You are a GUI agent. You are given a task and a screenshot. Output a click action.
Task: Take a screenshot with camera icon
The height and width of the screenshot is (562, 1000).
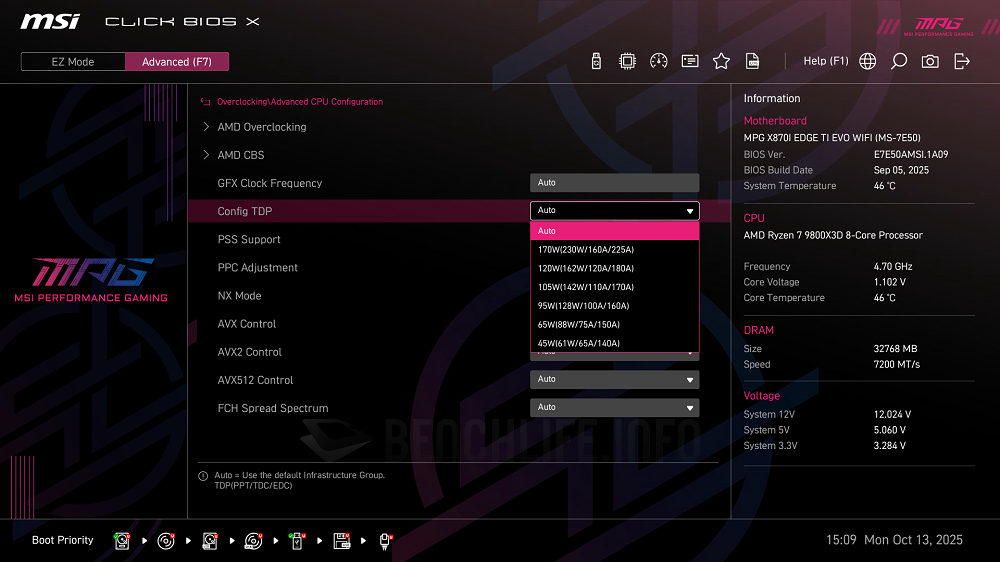pyautogui.click(x=930, y=61)
